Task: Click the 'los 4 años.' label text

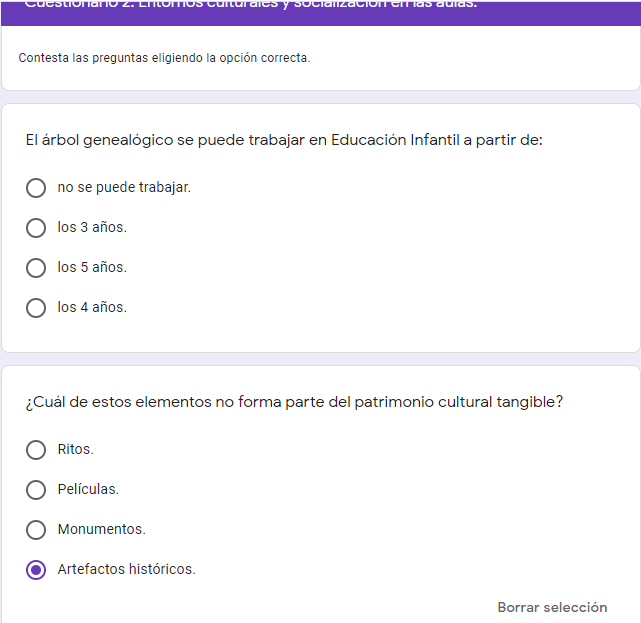Action: (92, 308)
